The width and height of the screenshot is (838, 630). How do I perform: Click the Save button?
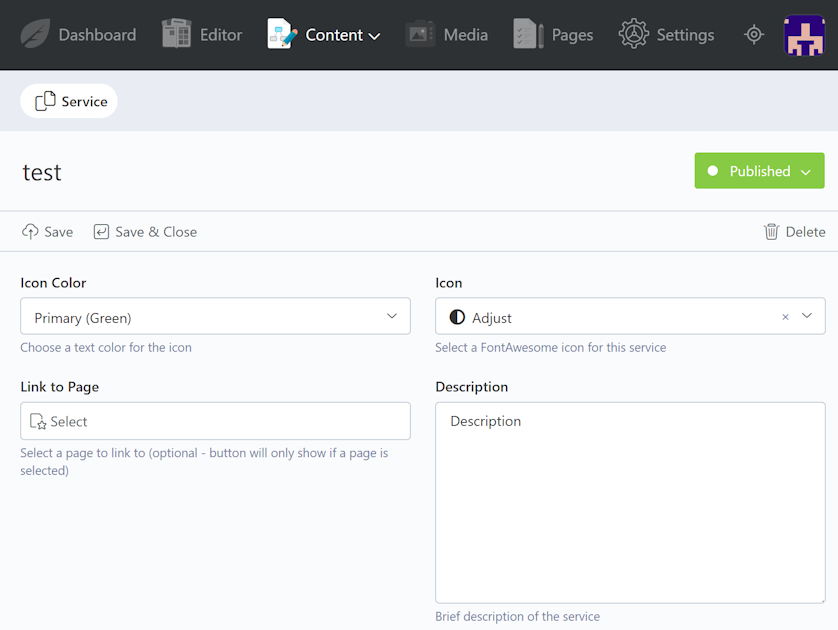click(x=47, y=232)
